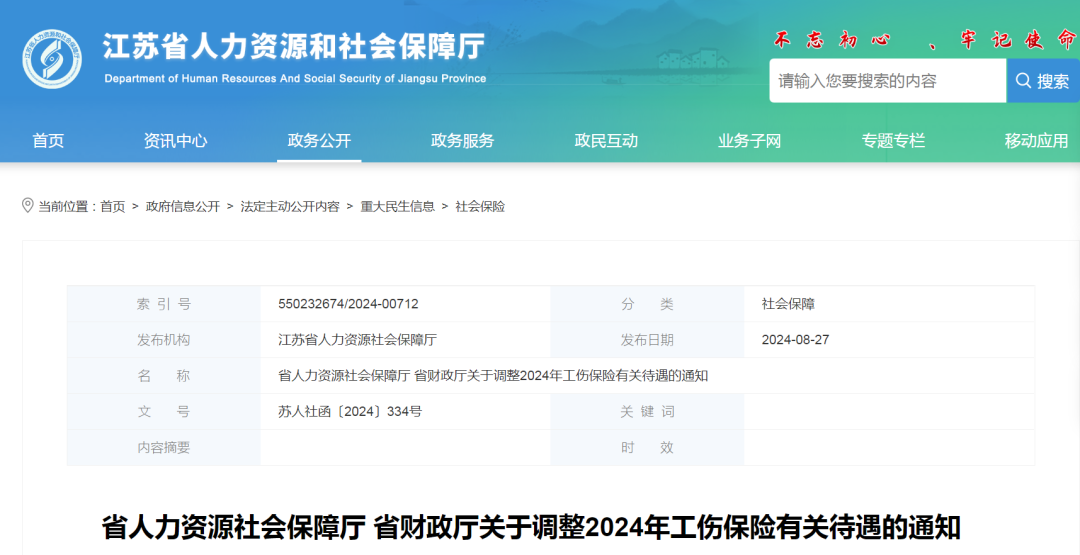Click the 社会保险 breadcrumb link

(480, 207)
